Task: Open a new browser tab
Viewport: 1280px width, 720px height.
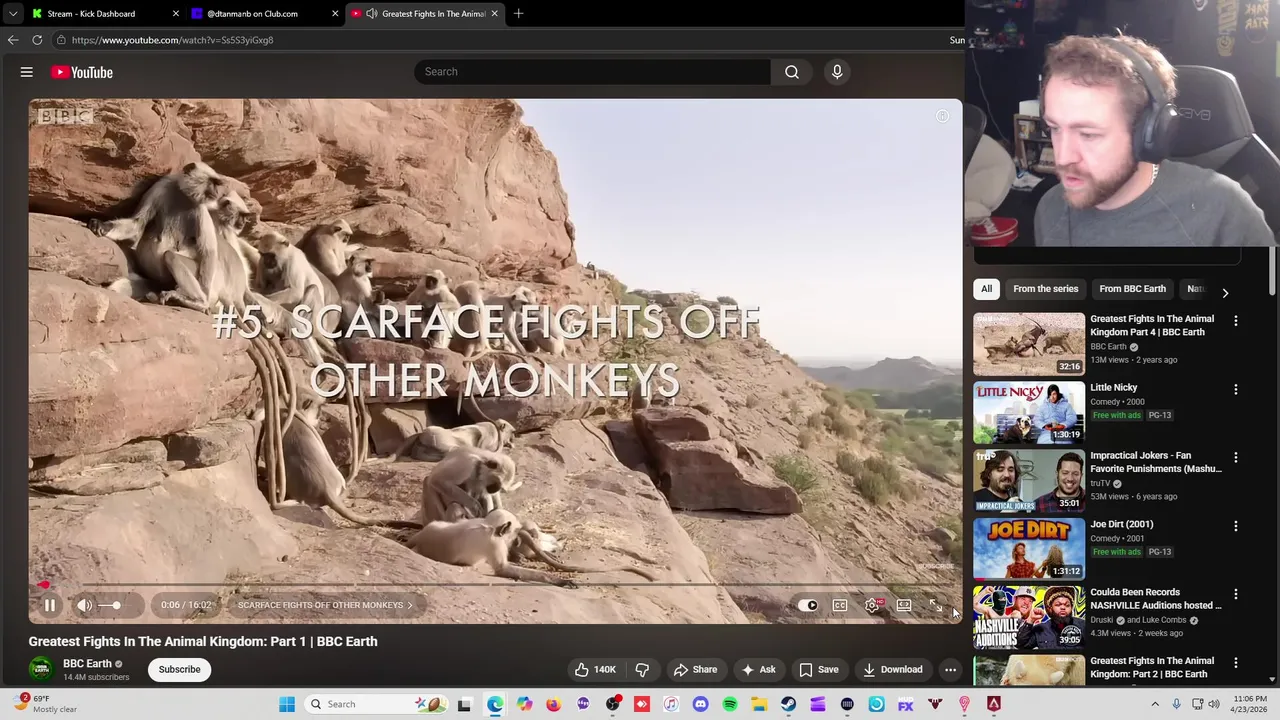Action: click(518, 14)
